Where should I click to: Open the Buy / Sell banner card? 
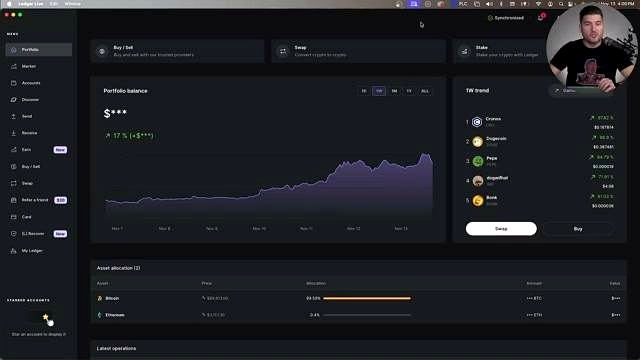(x=177, y=51)
